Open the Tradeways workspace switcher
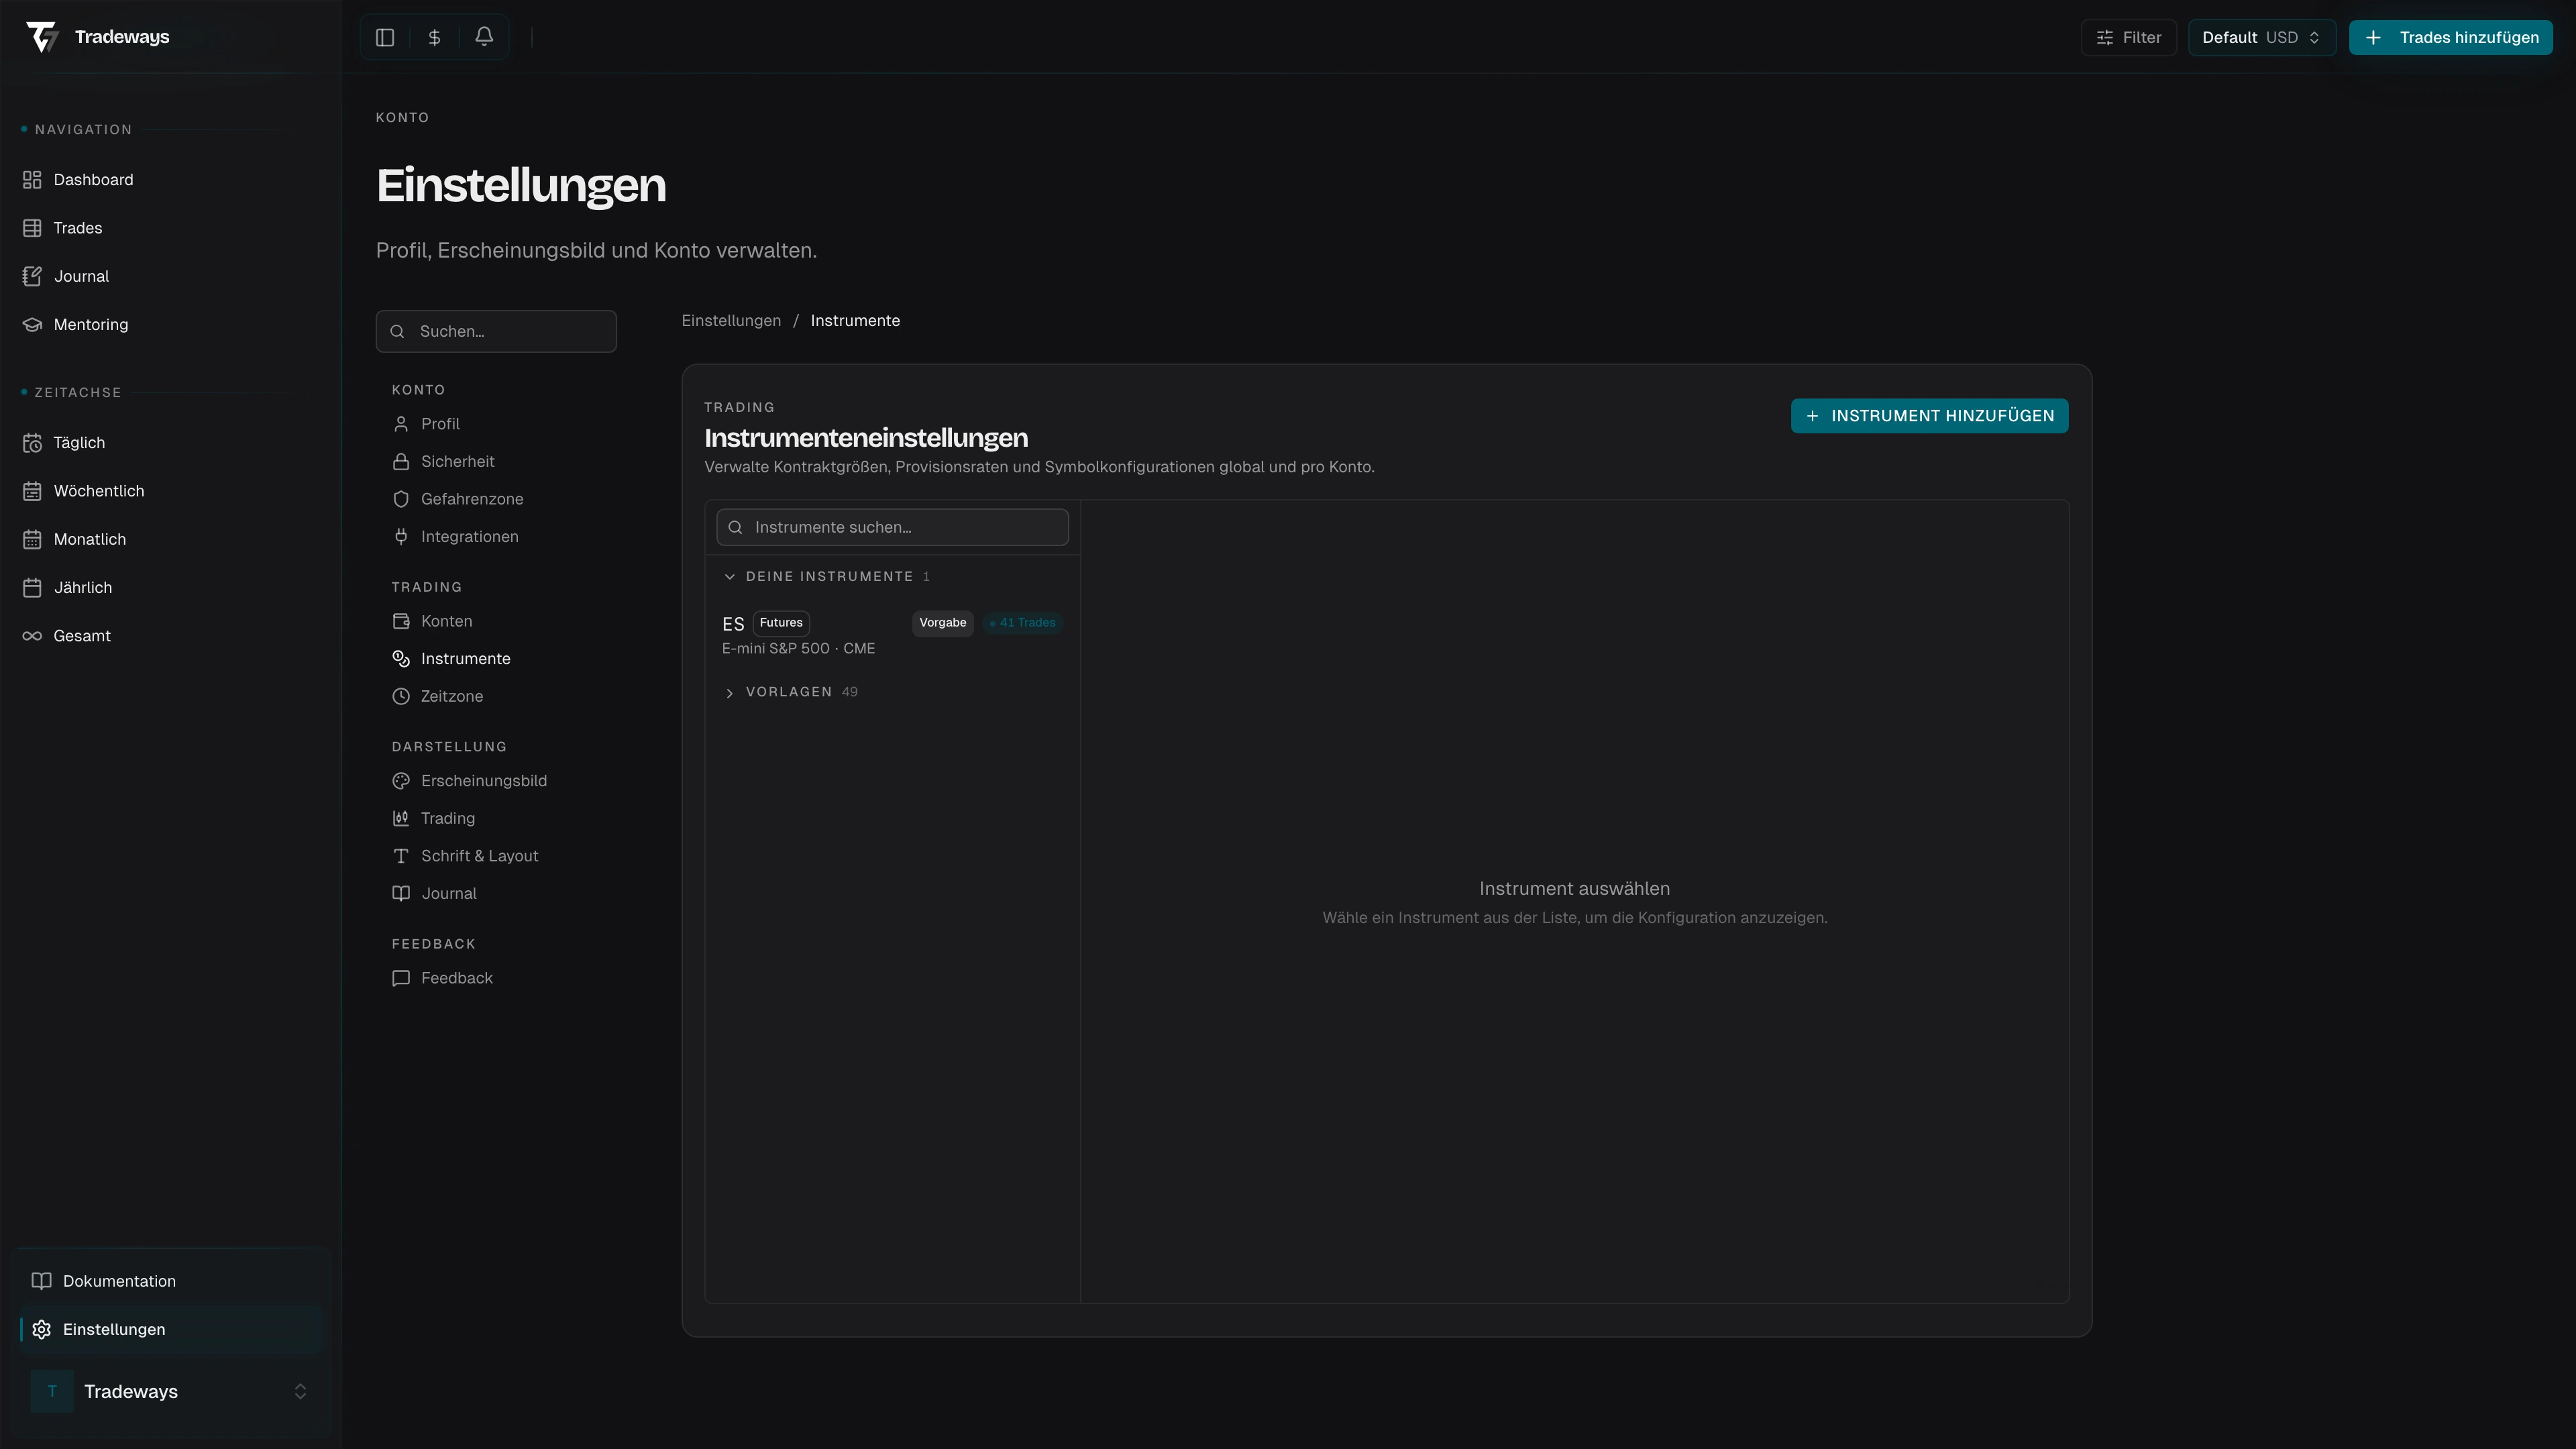Viewport: 2576px width, 1449px height. click(x=169, y=1391)
